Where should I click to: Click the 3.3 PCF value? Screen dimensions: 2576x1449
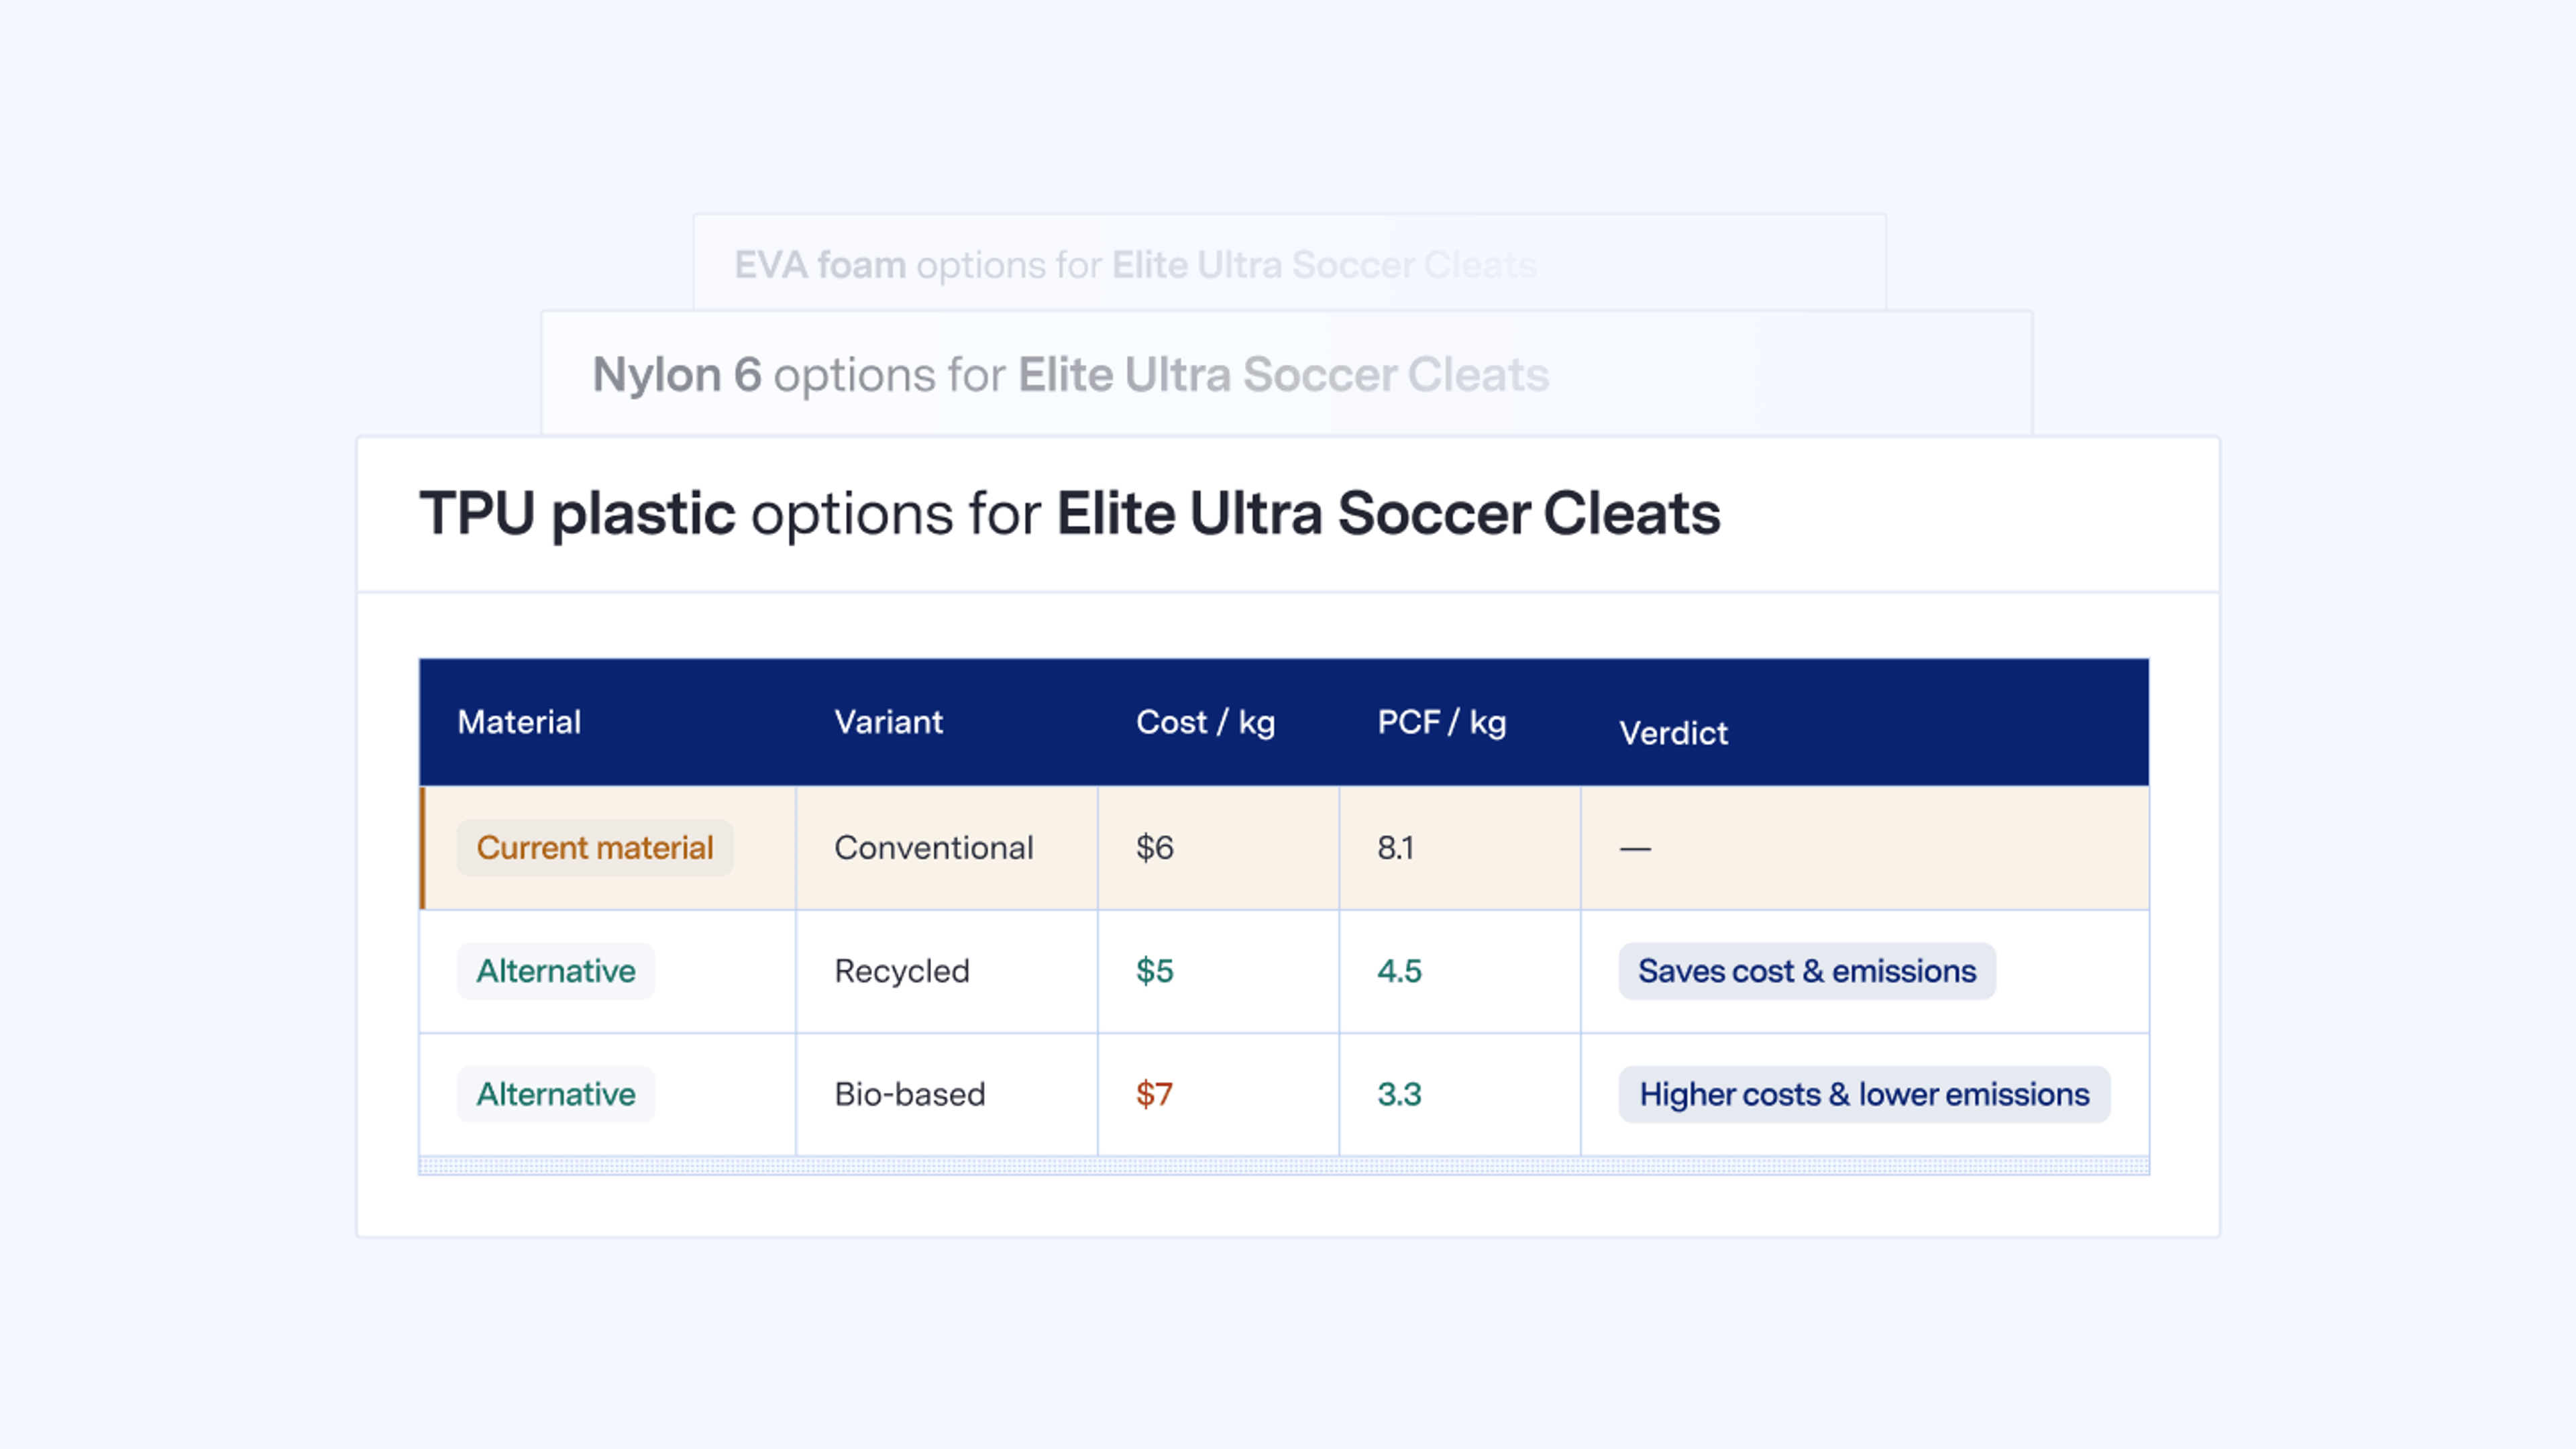[1399, 1094]
